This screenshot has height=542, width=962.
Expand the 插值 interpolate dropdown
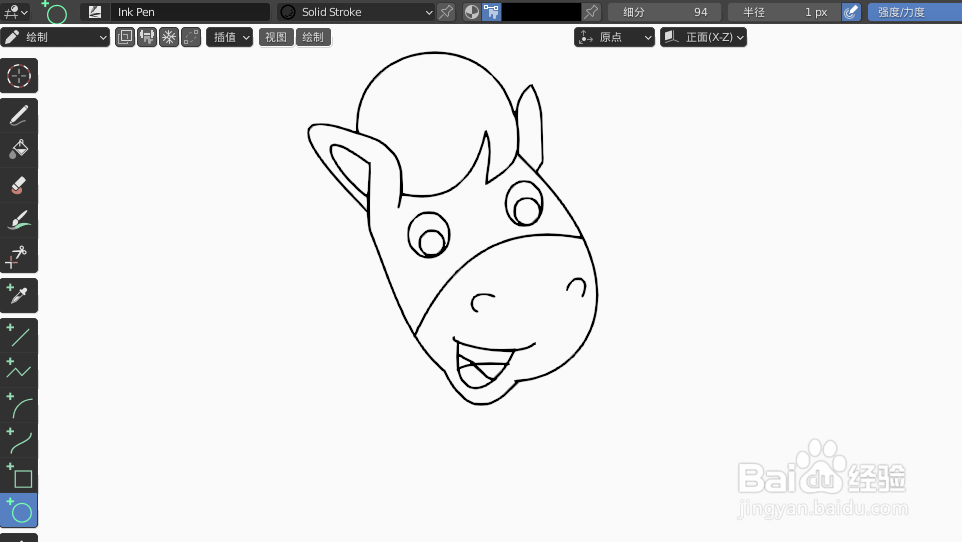(229, 37)
